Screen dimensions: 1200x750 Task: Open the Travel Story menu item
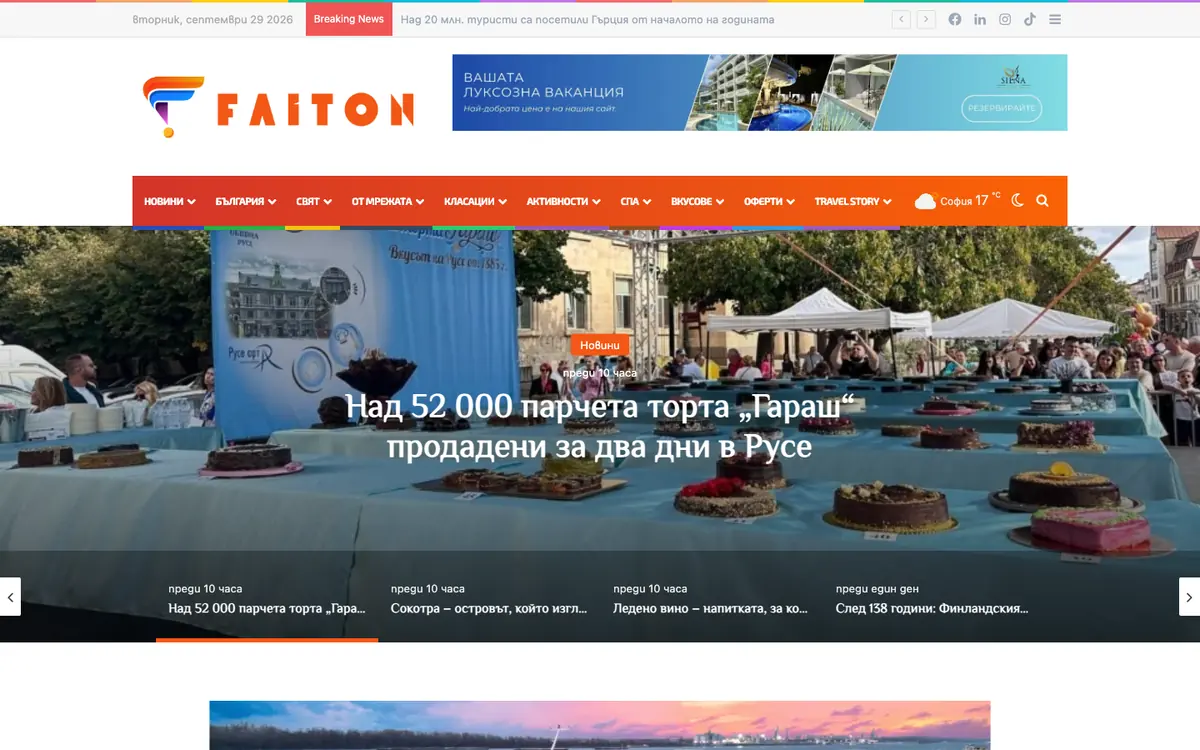click(852, 201)
